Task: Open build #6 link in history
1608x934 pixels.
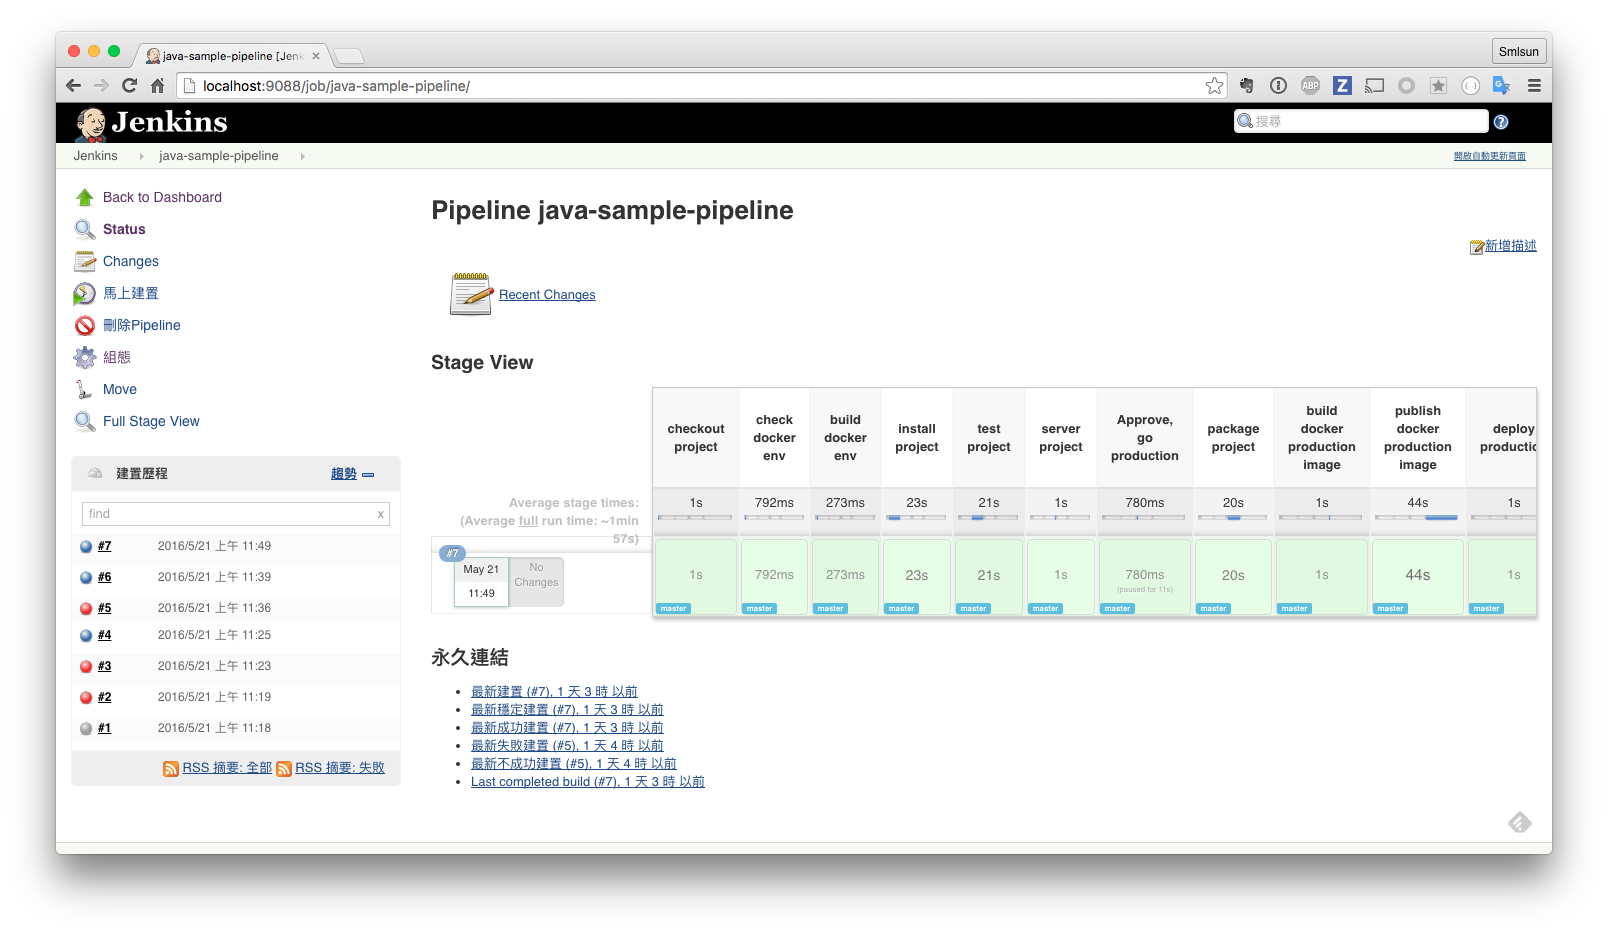Action: pyautogui.click(x=105, y=578)
